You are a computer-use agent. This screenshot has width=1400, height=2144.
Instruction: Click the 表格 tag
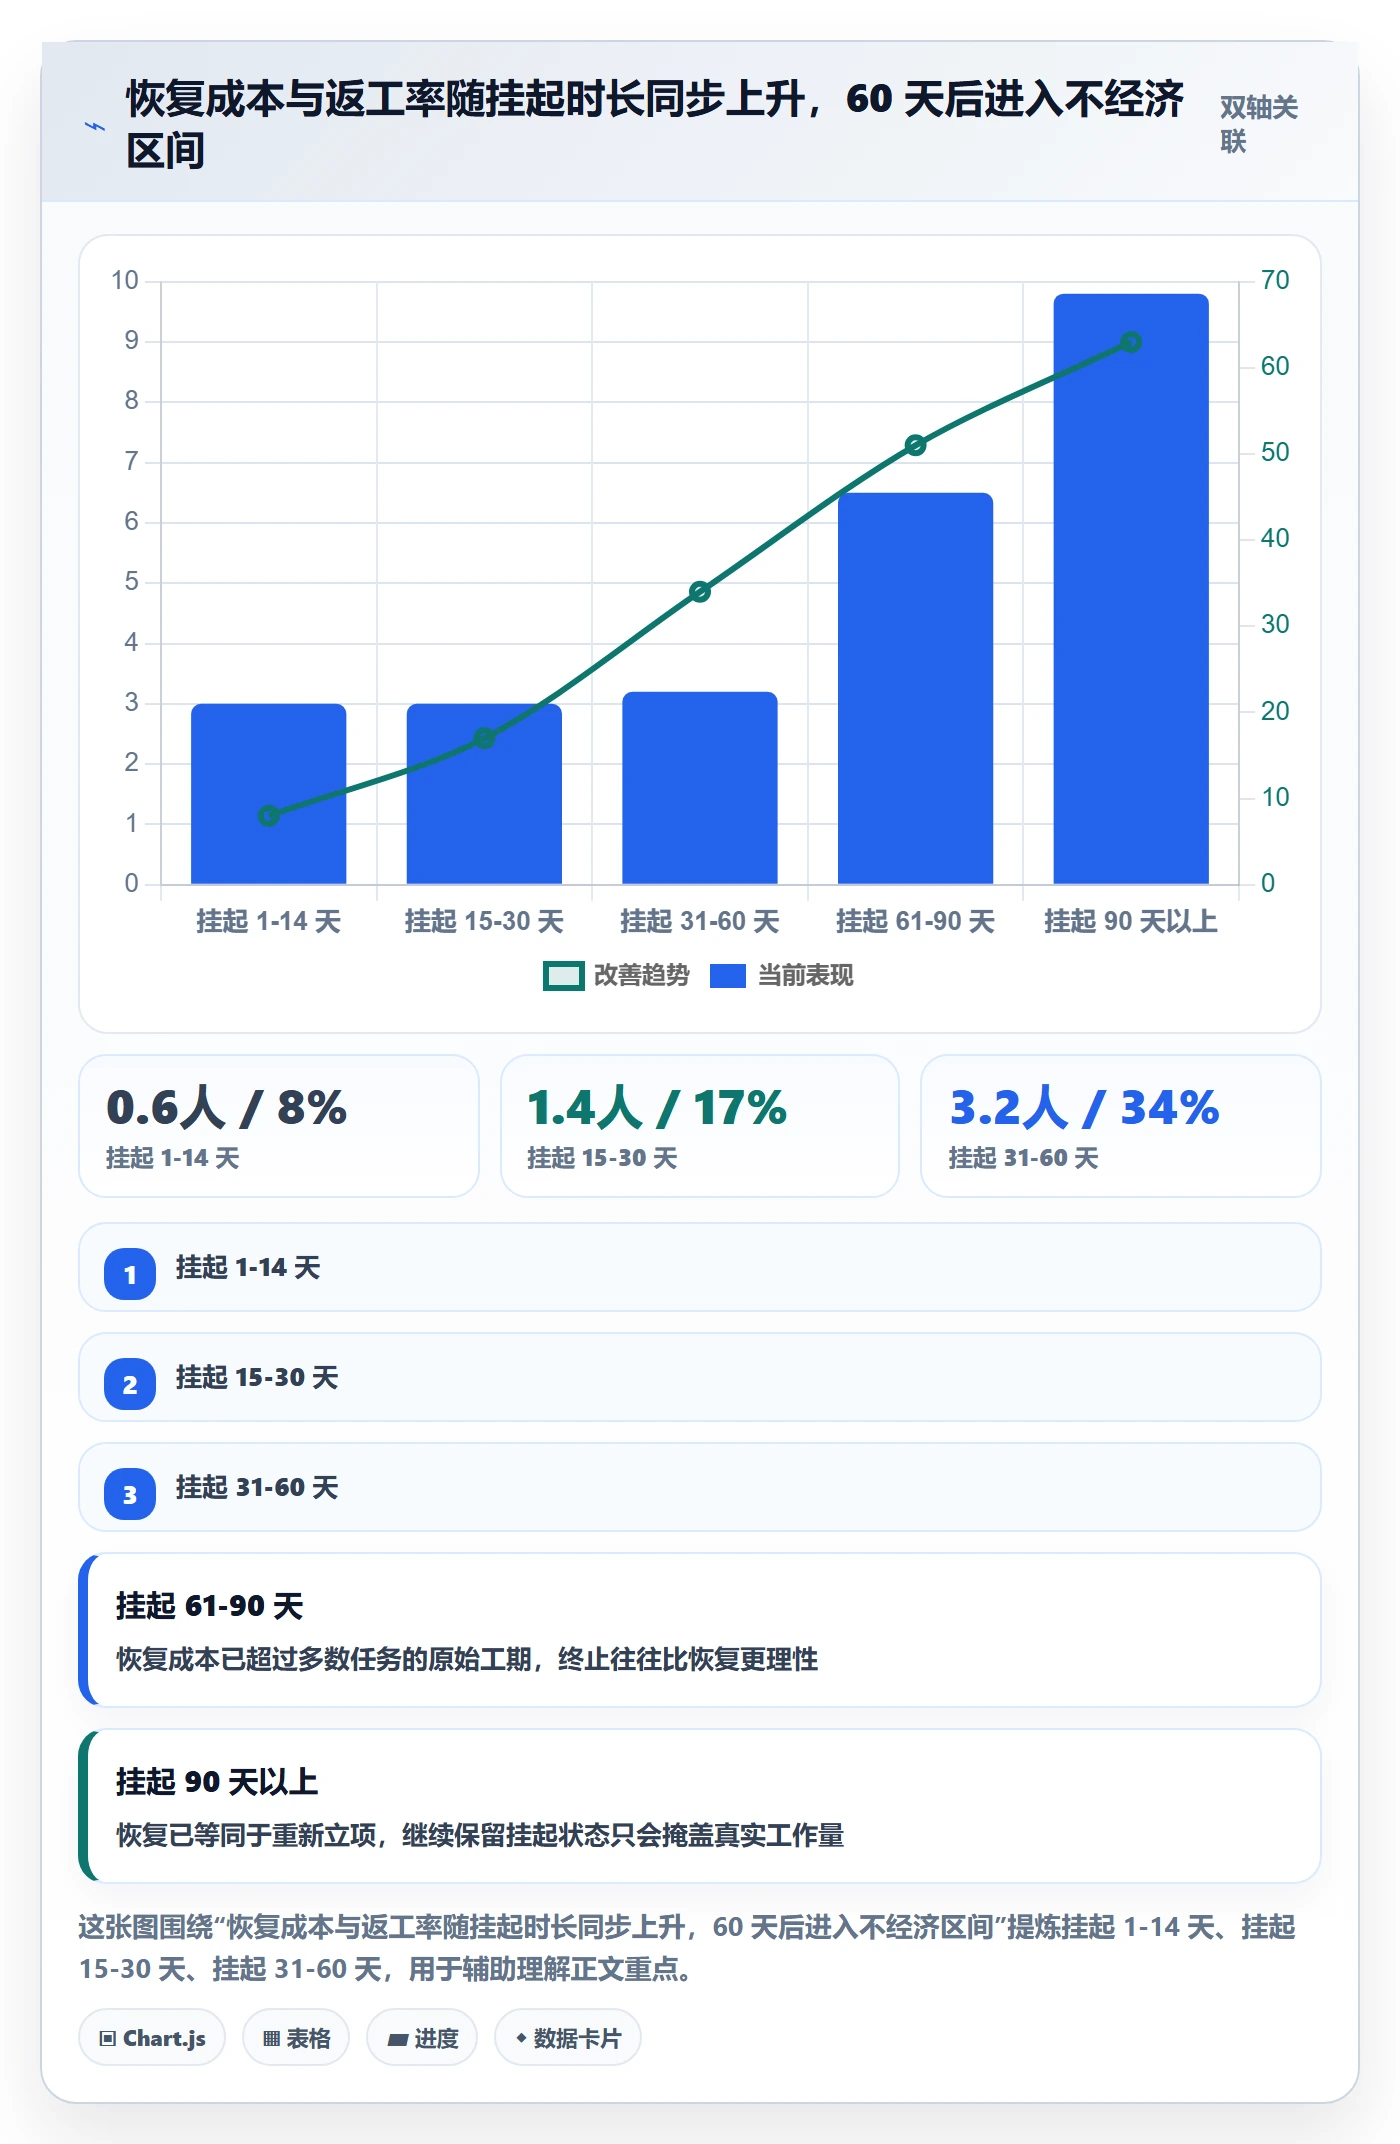296,2037
